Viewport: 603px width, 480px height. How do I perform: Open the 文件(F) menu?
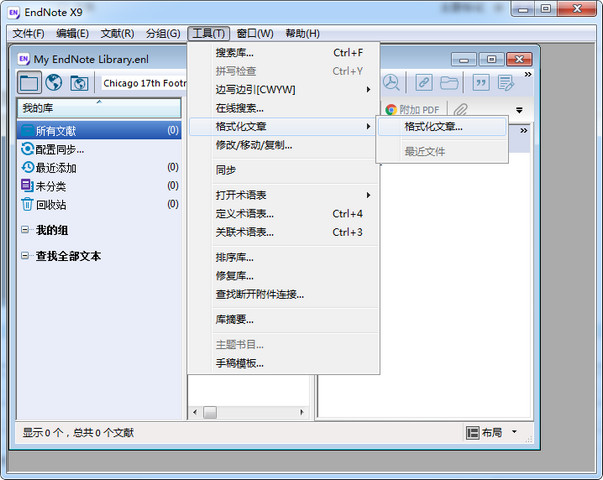tap(28, 33)
